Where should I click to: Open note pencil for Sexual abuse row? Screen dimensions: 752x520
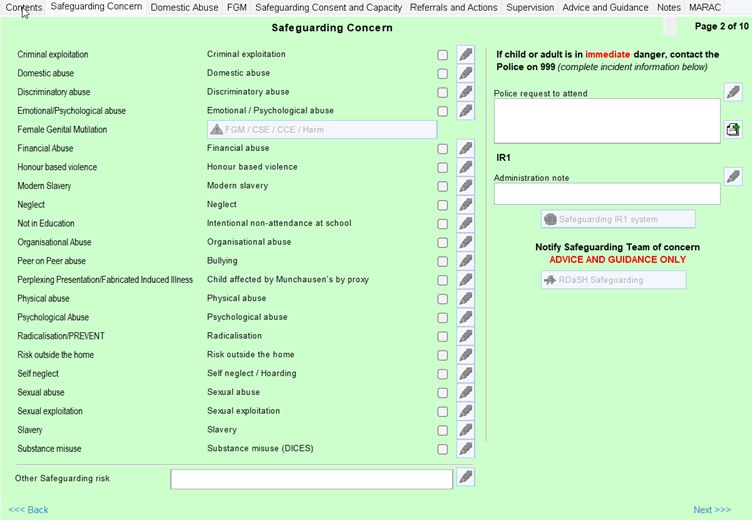(465, 391)
